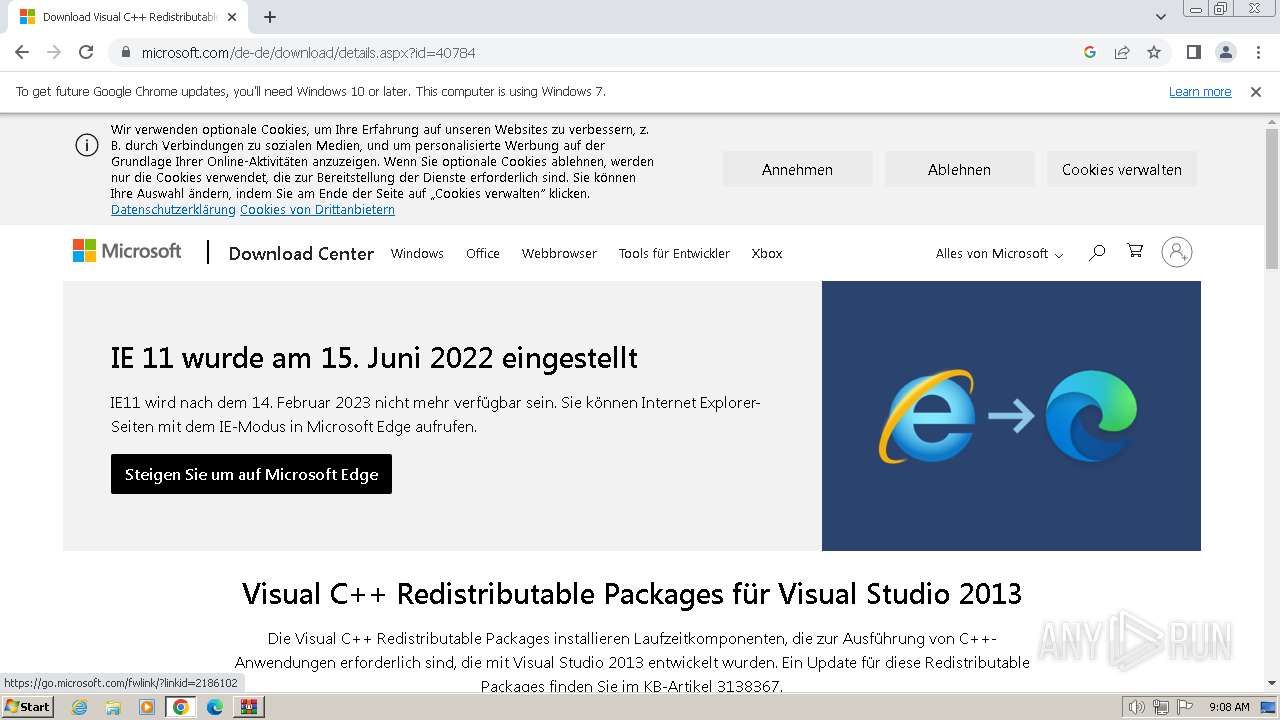This screenshot has height=720, width=1280.
Task: Open the Cookies von Drittanbietern link
Action: 317,210
